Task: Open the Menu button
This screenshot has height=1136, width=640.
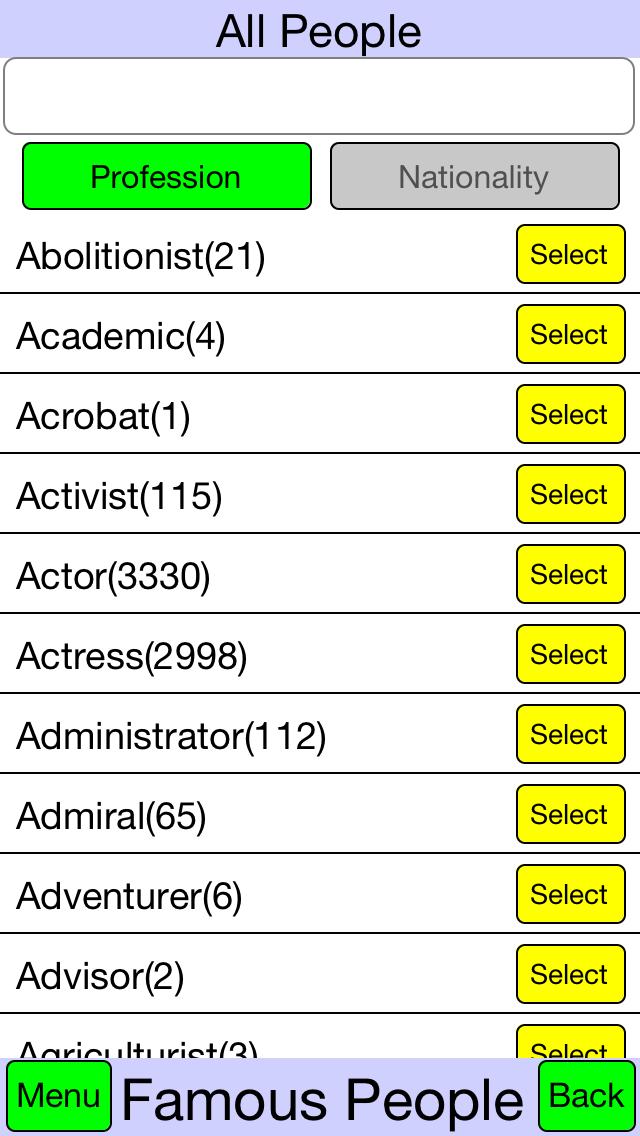Action: (59, 1097)
